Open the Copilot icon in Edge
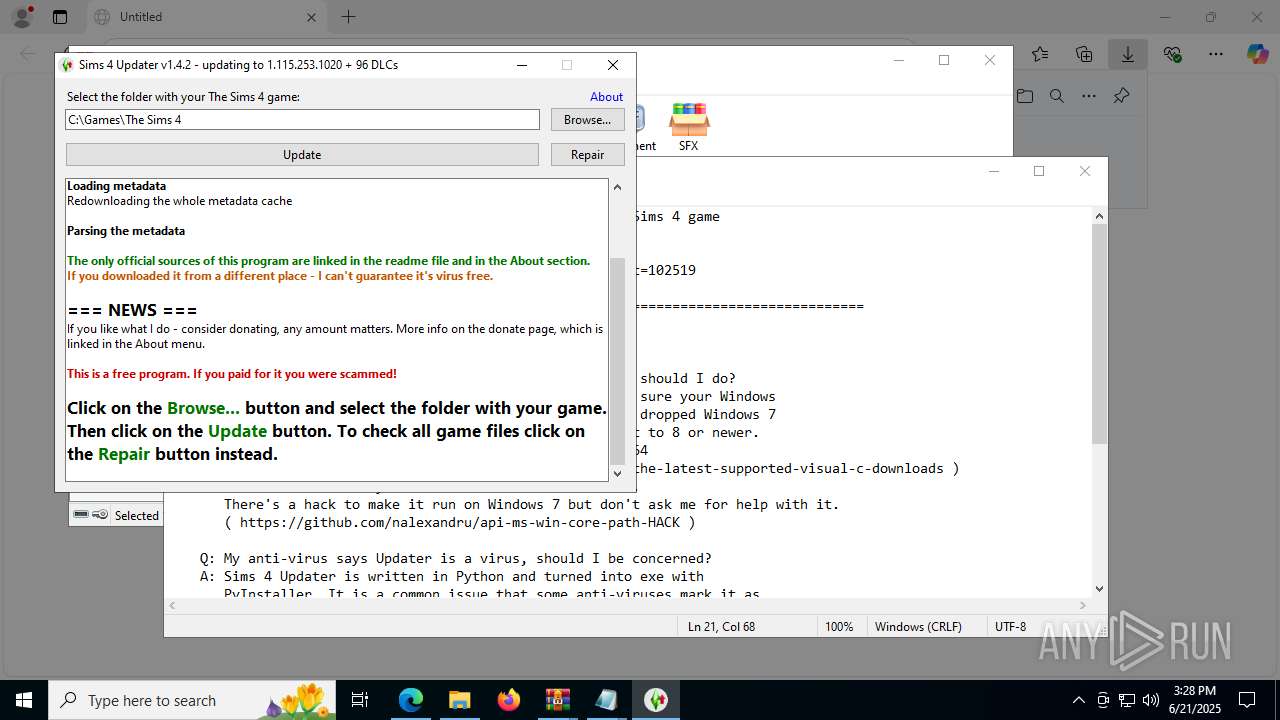The height and width of the screenshot is (720, 1280). [x=1258, y=54]
